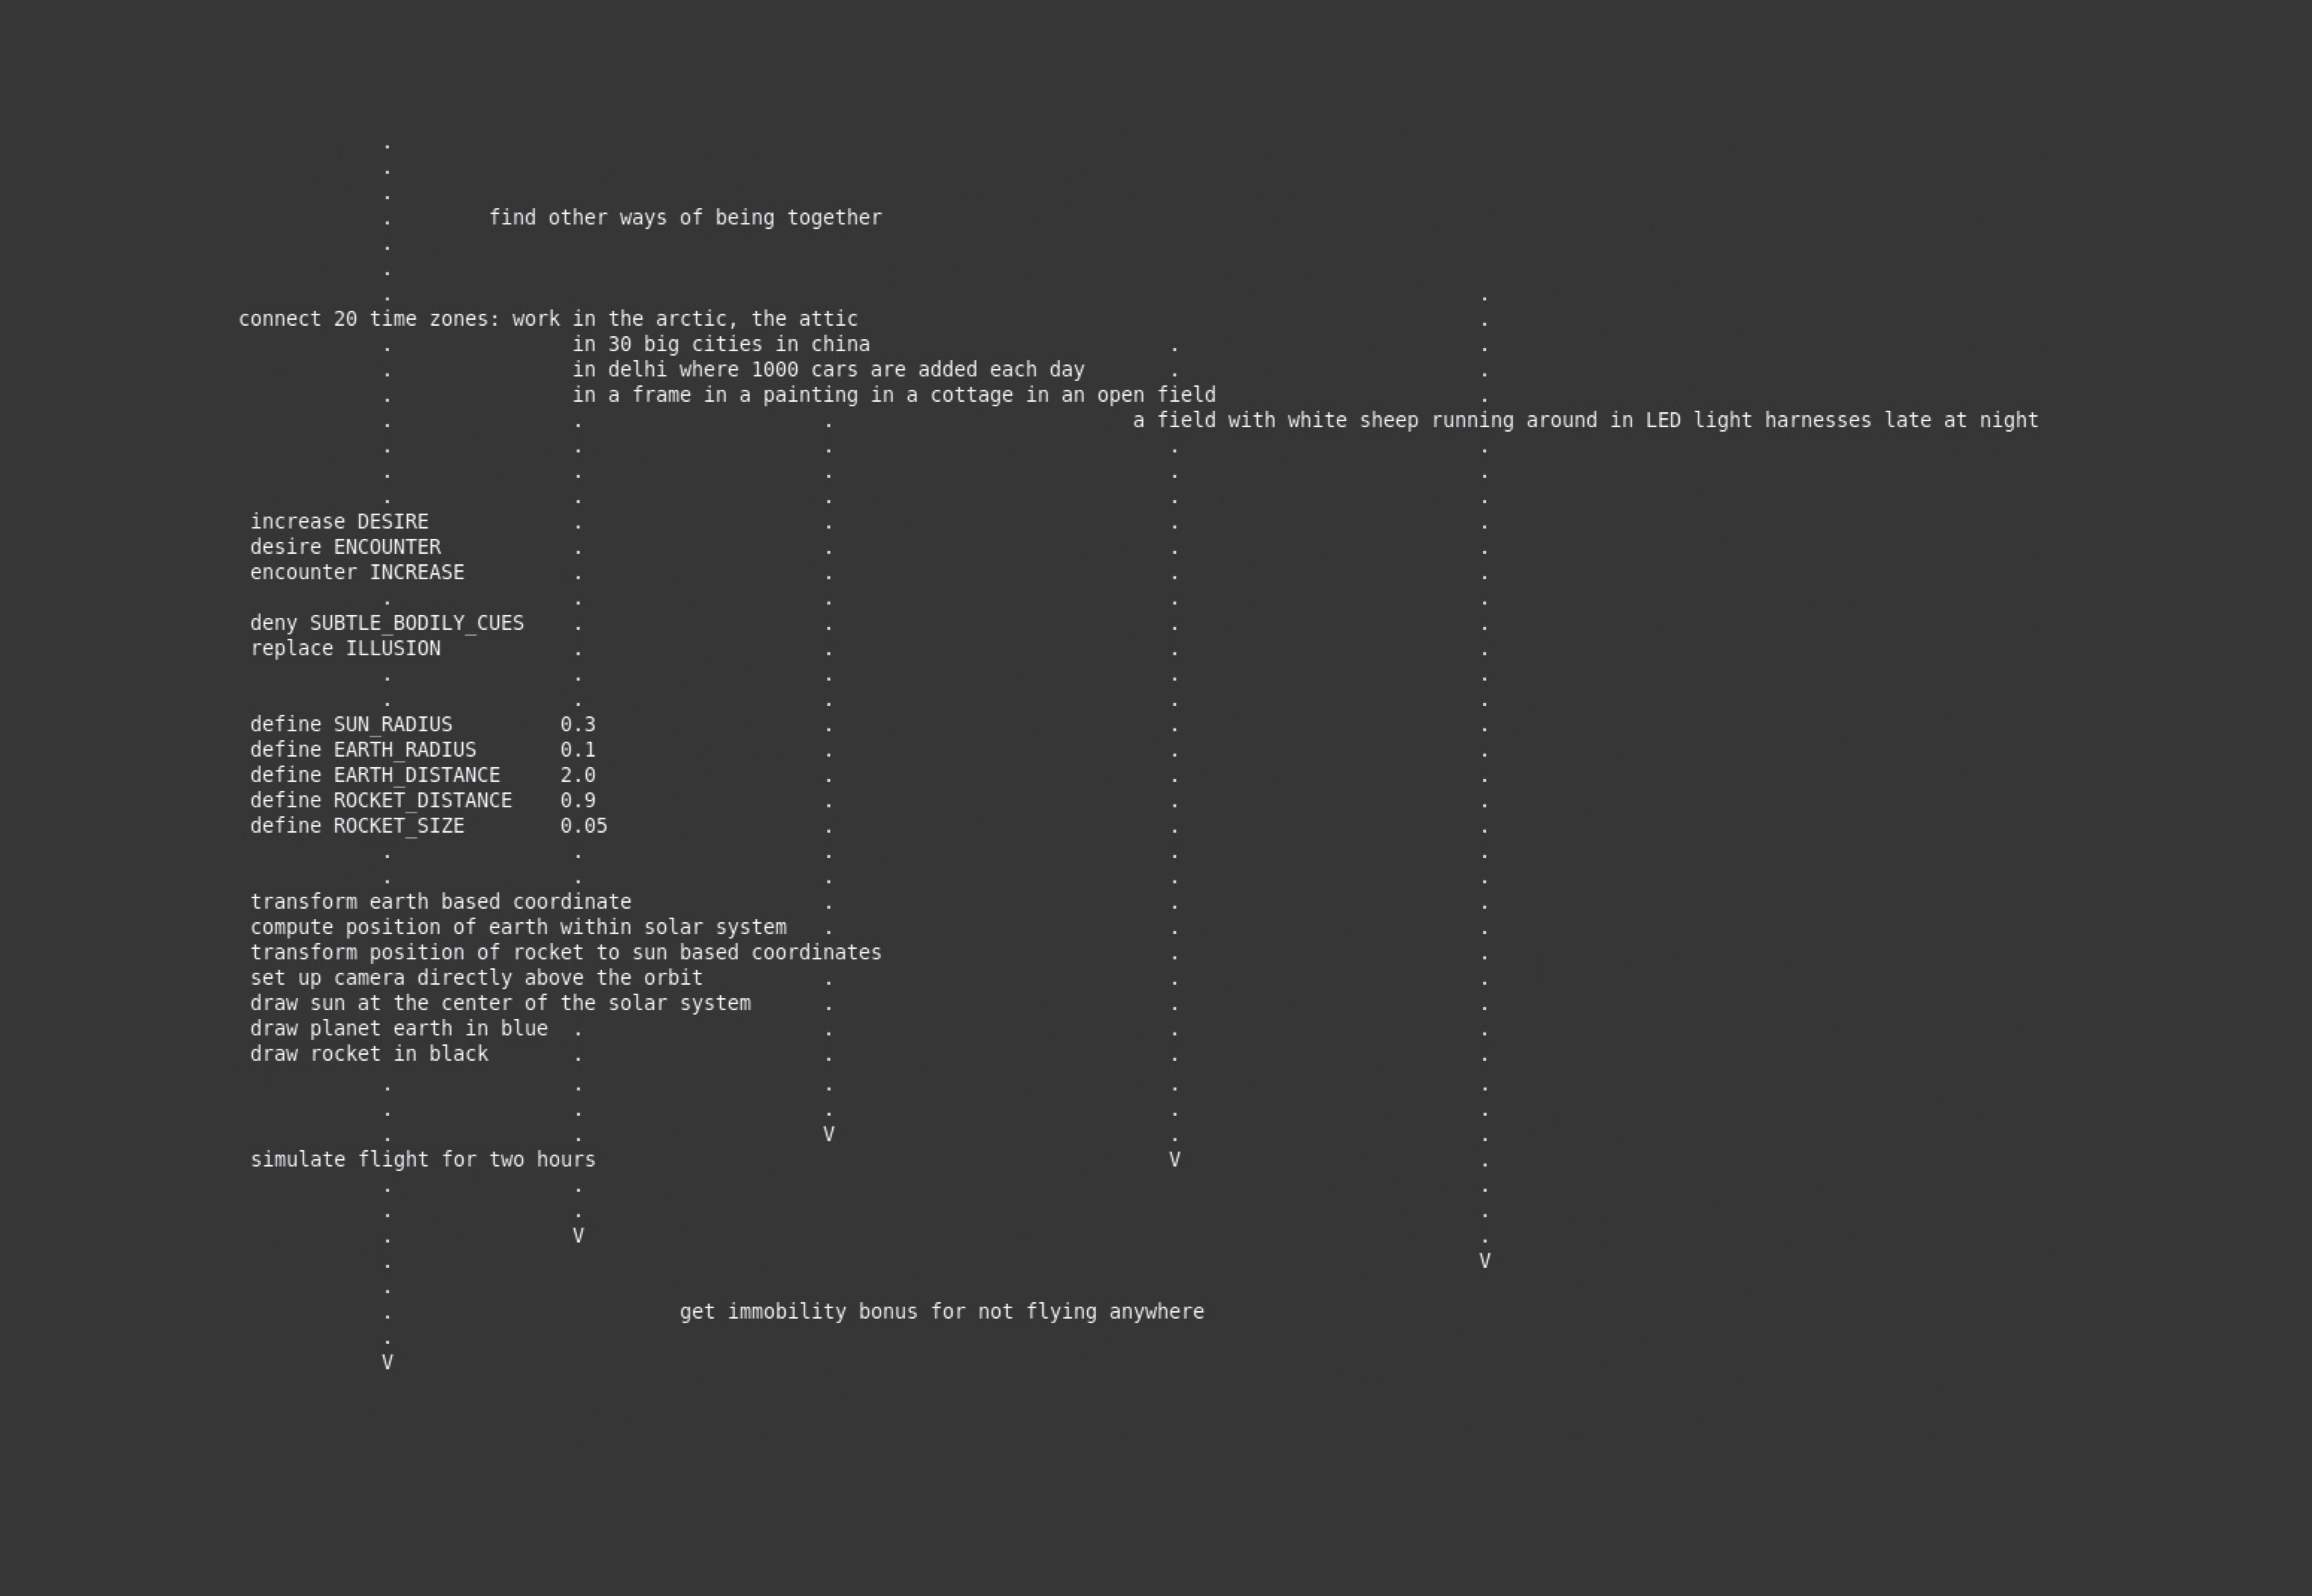Click the ROCKET_SIZE value 0.05
Viewport: 2312px width, 1596px height.
pyautogui.click(x=584, y=826)
